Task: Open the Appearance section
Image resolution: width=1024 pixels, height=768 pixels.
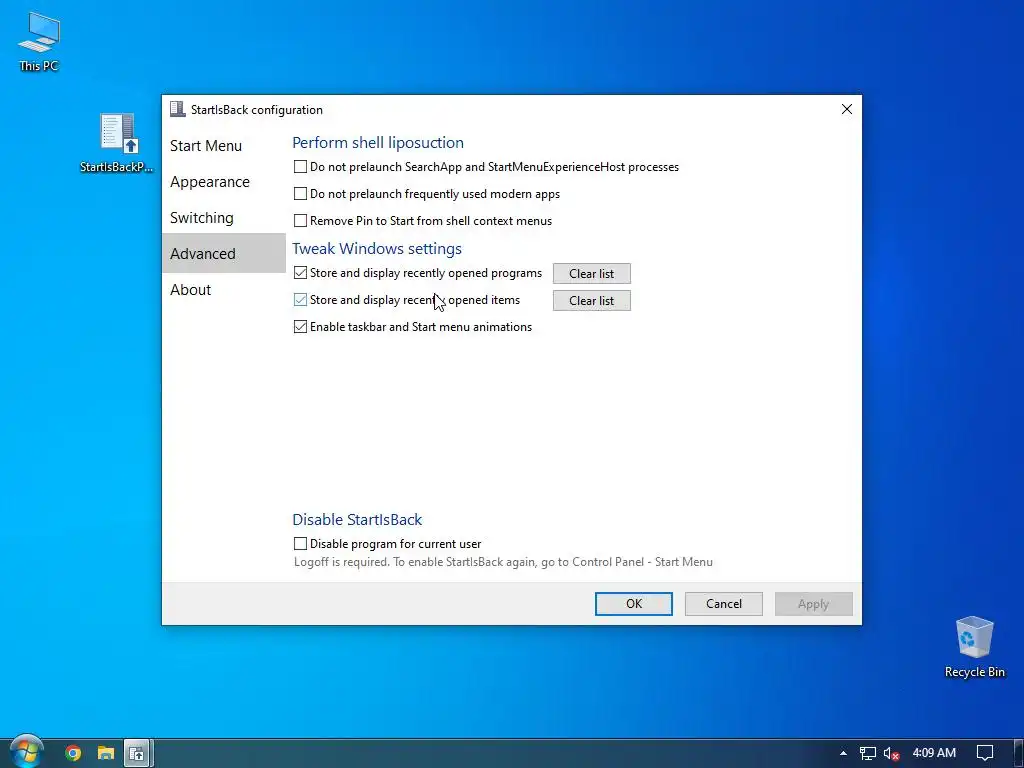Action: (x=223, y=182)
